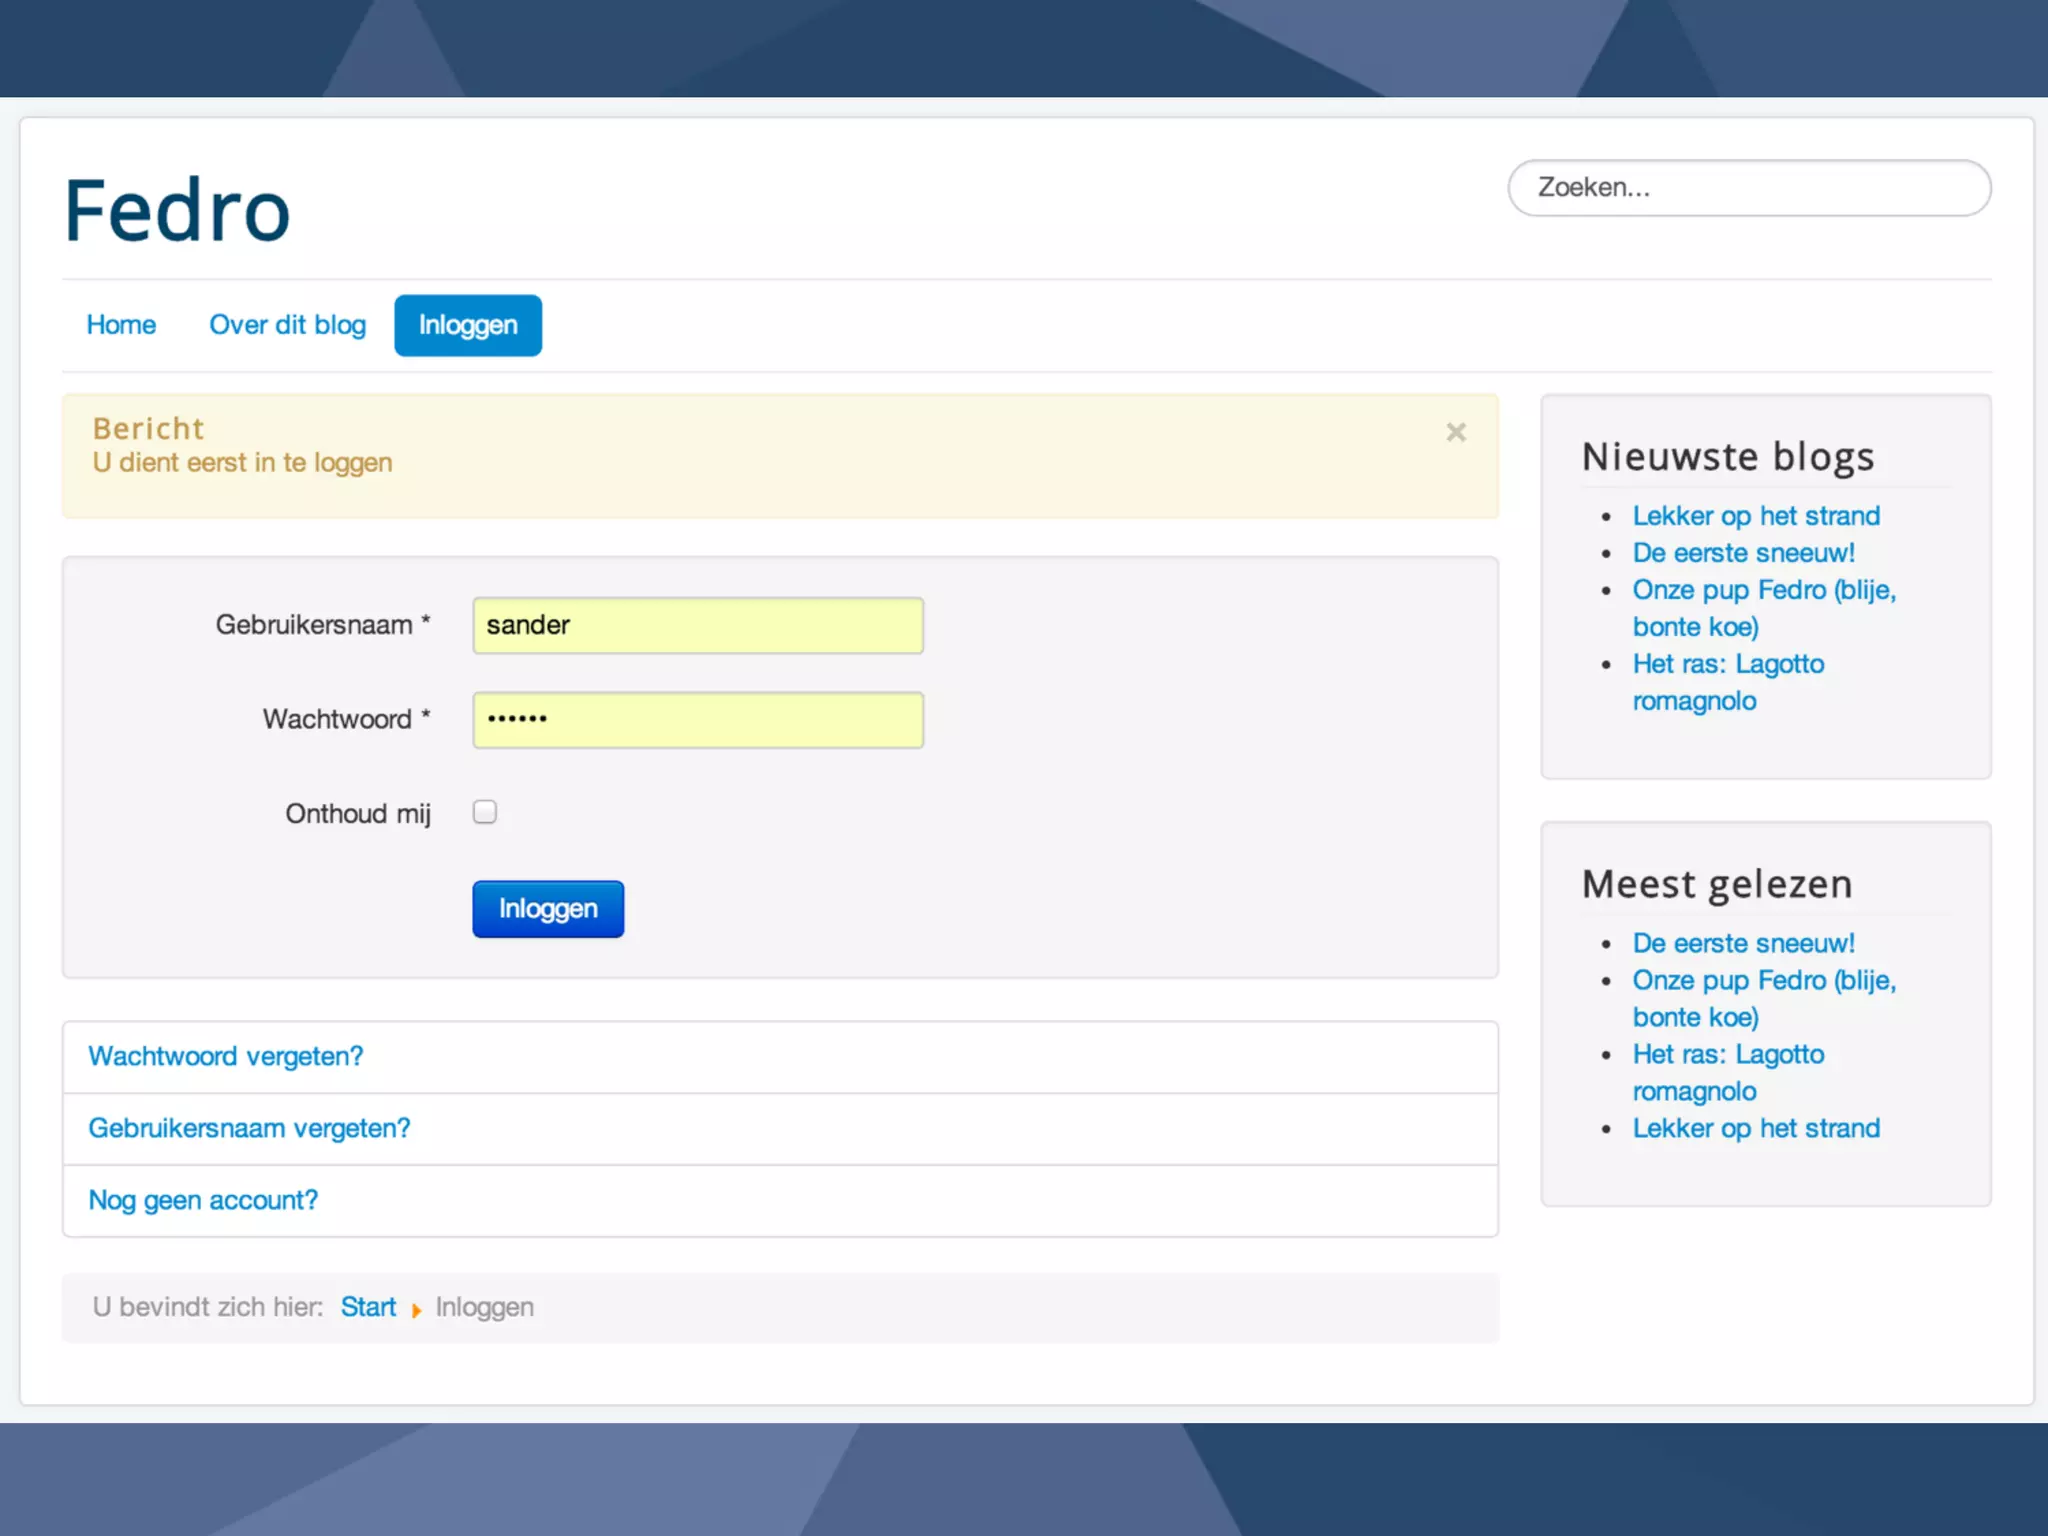This screenshot has height=1536, width=2048.
Task: Open the Wachtwoord vergeten? link
Action: point(226,1056)
